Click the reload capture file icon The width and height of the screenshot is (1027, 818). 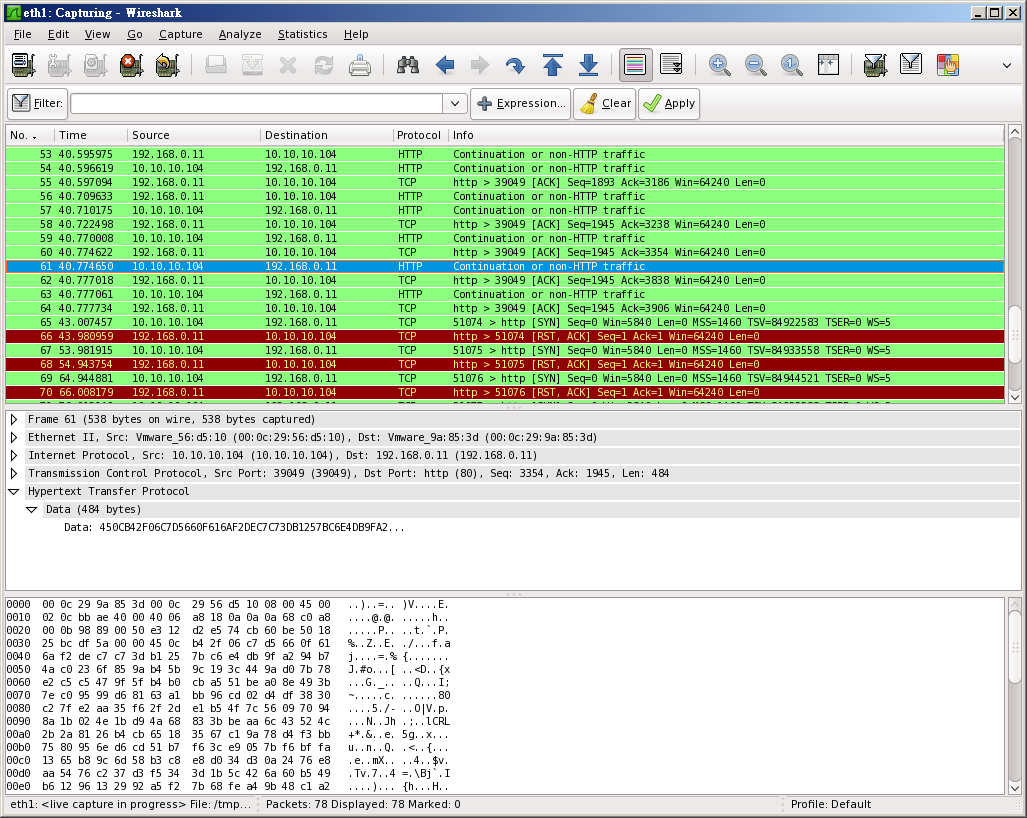(324, 64)
